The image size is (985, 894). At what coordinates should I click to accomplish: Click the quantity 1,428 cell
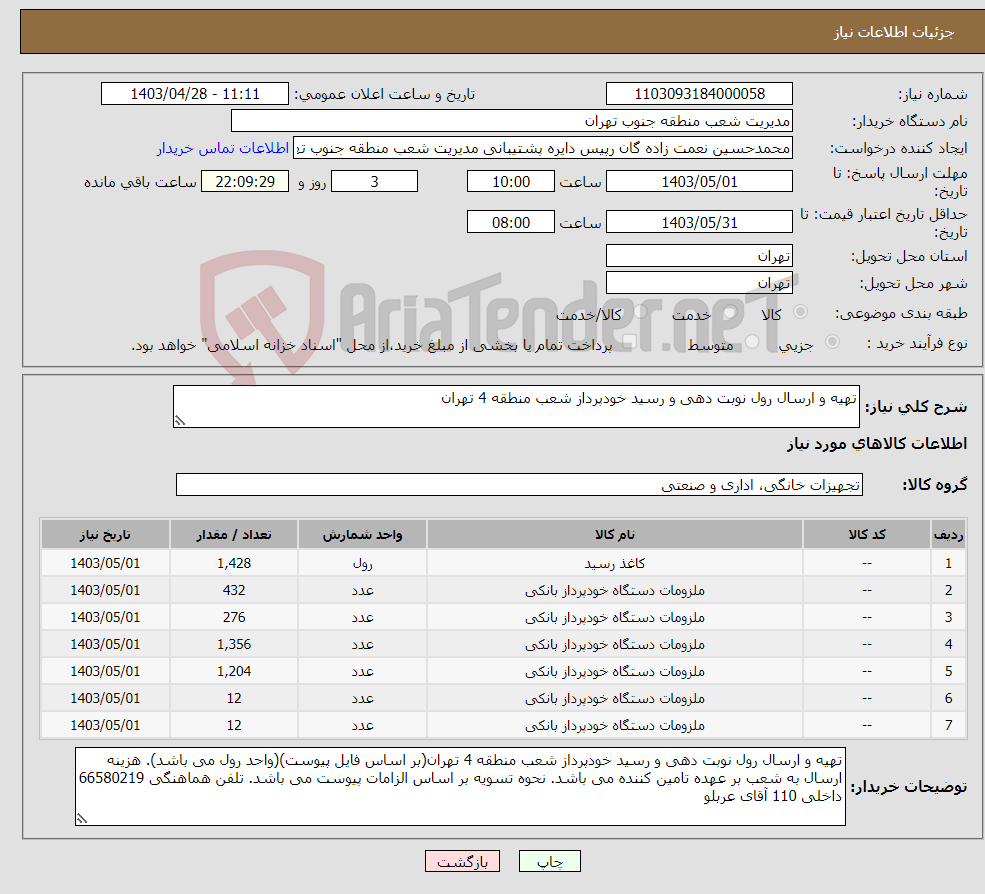(x=234, y=564)
